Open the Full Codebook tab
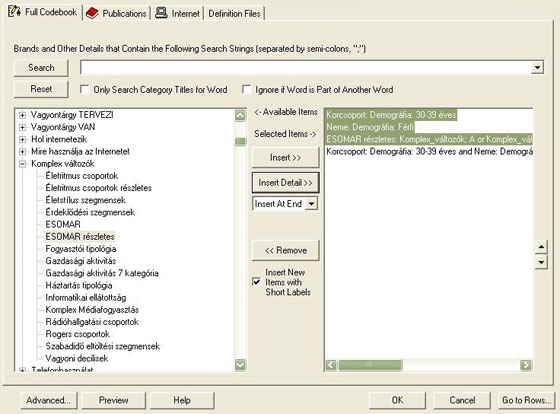This screenshot has height=414, width=560. 43,12
